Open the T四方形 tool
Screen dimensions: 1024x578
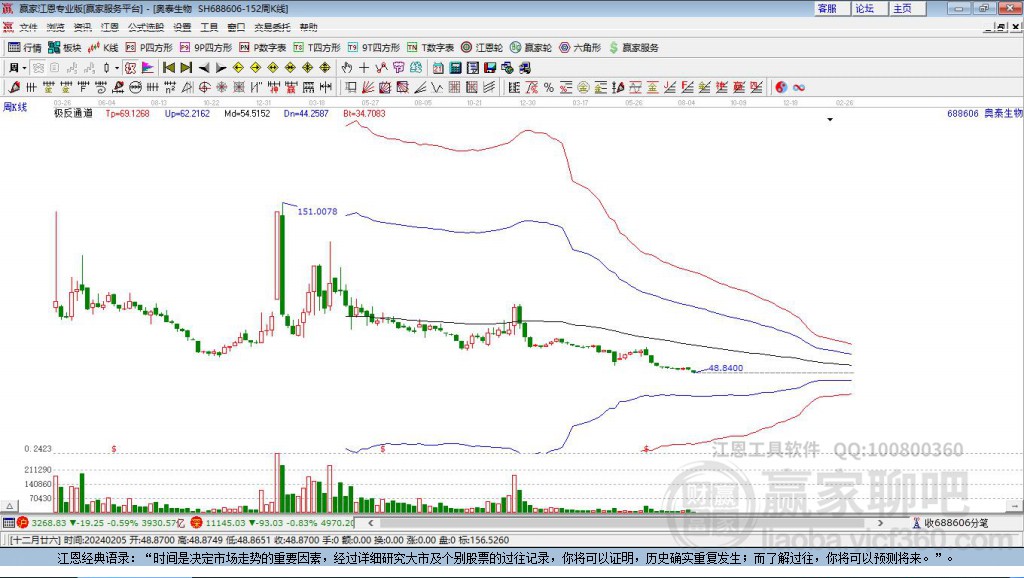pyautogui.click(x=317, y=48)
